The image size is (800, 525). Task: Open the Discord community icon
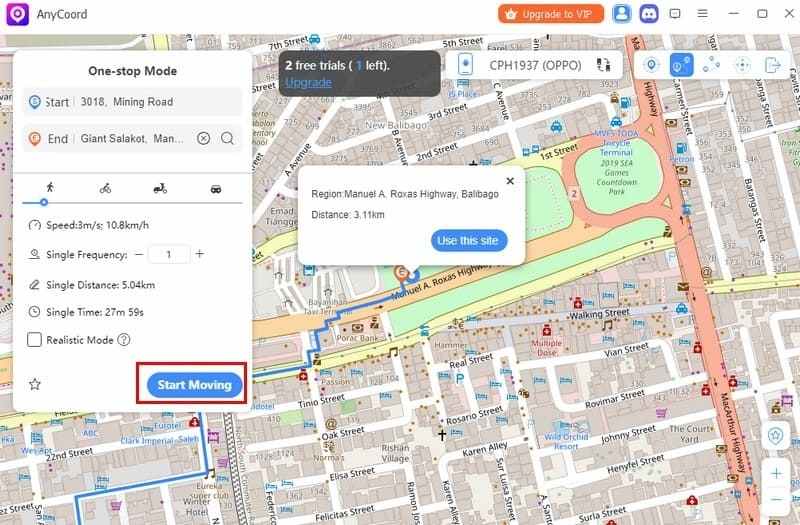click(649, 14)
